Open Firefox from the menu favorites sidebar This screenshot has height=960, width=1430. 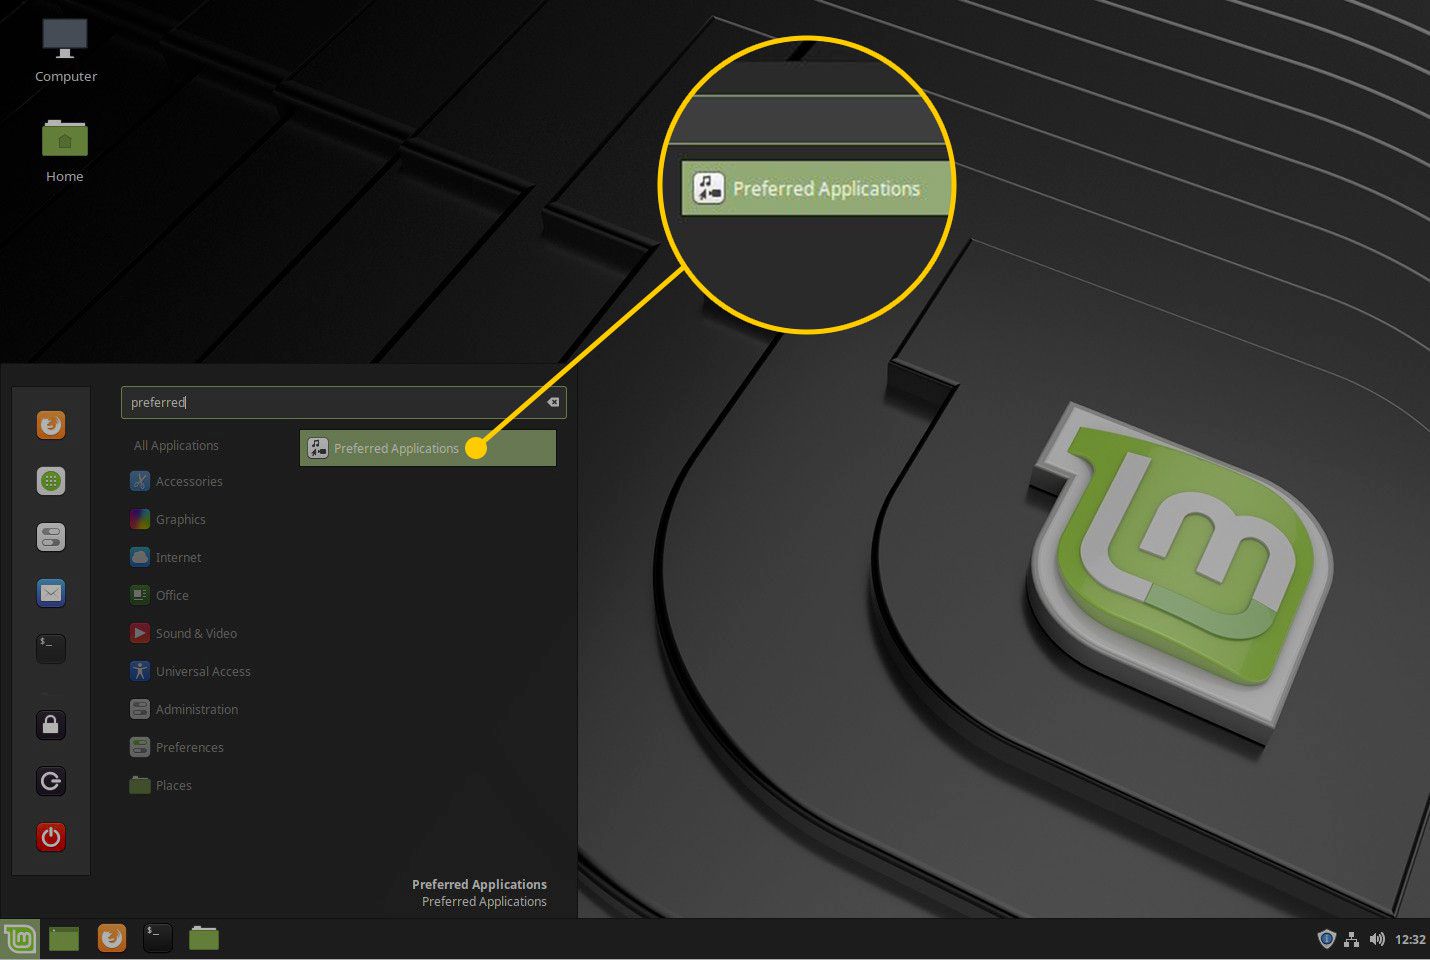pos(51,425)
